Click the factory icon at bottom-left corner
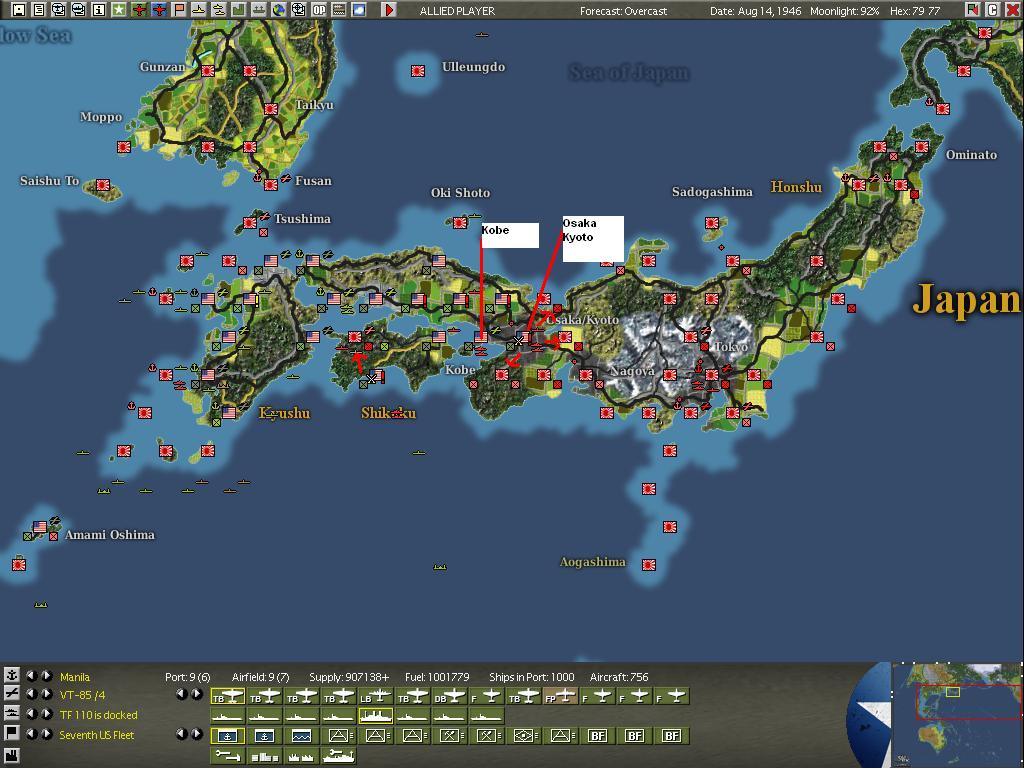 click(x=11, y=756)
